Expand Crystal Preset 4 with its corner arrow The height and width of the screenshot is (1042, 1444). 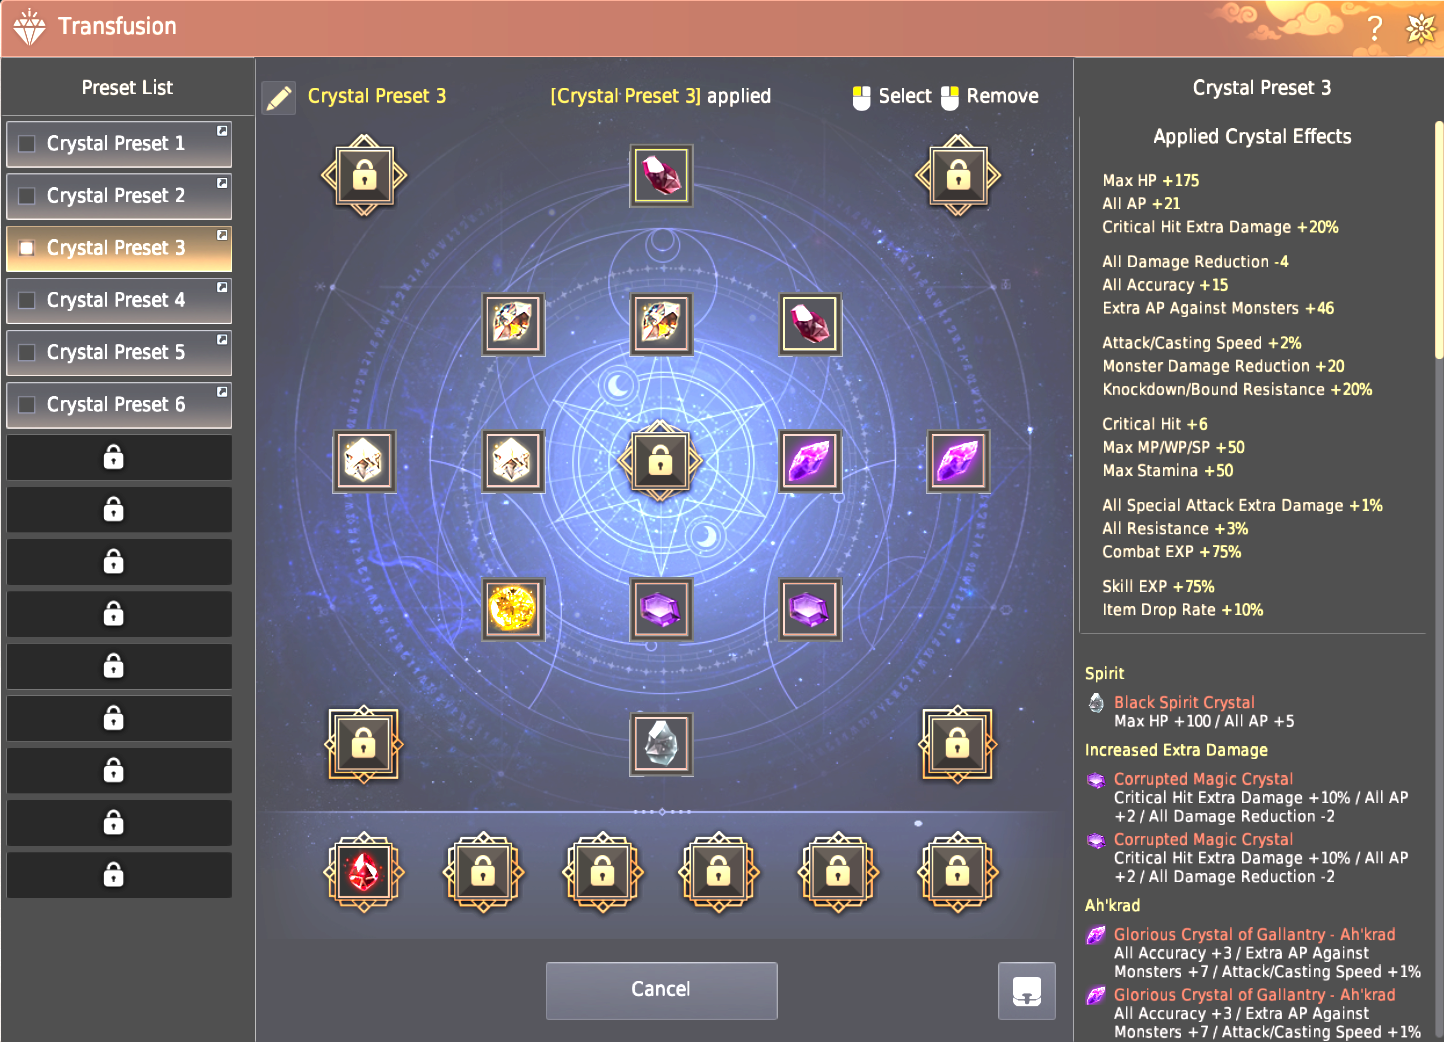tap(222, 287)
